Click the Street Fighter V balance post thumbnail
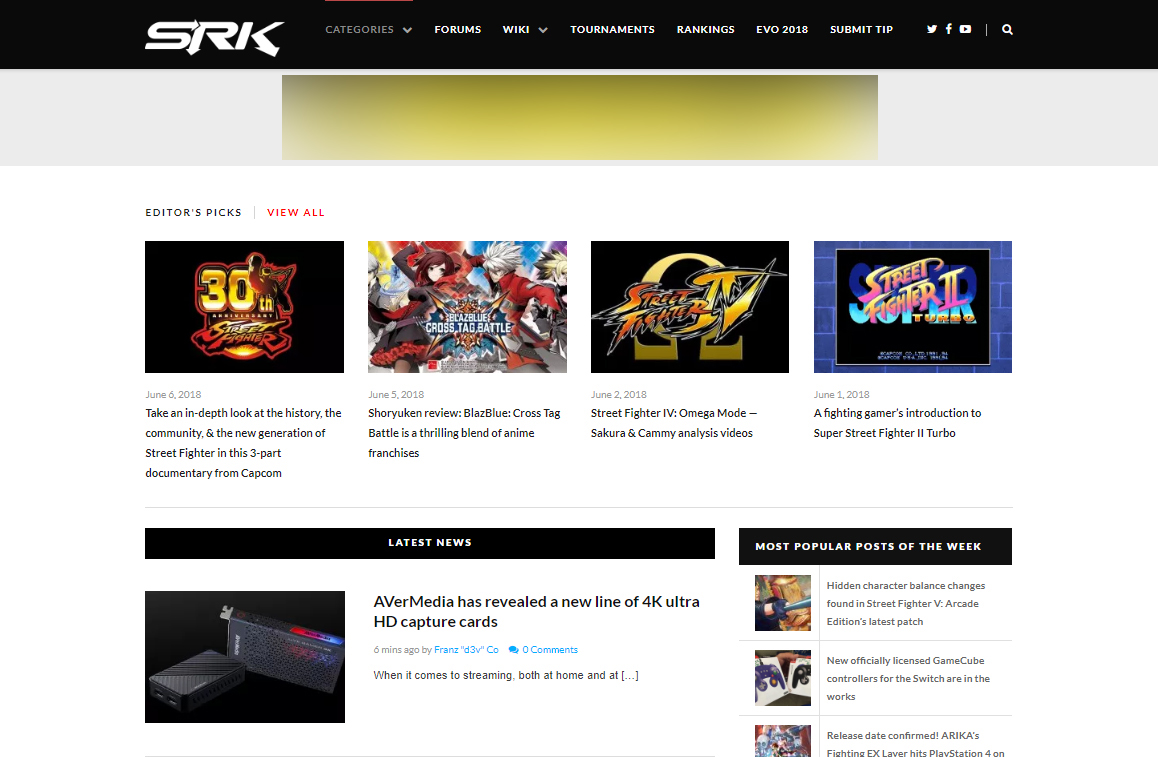Screen dimensions: 1158x757 pos(783,603)
